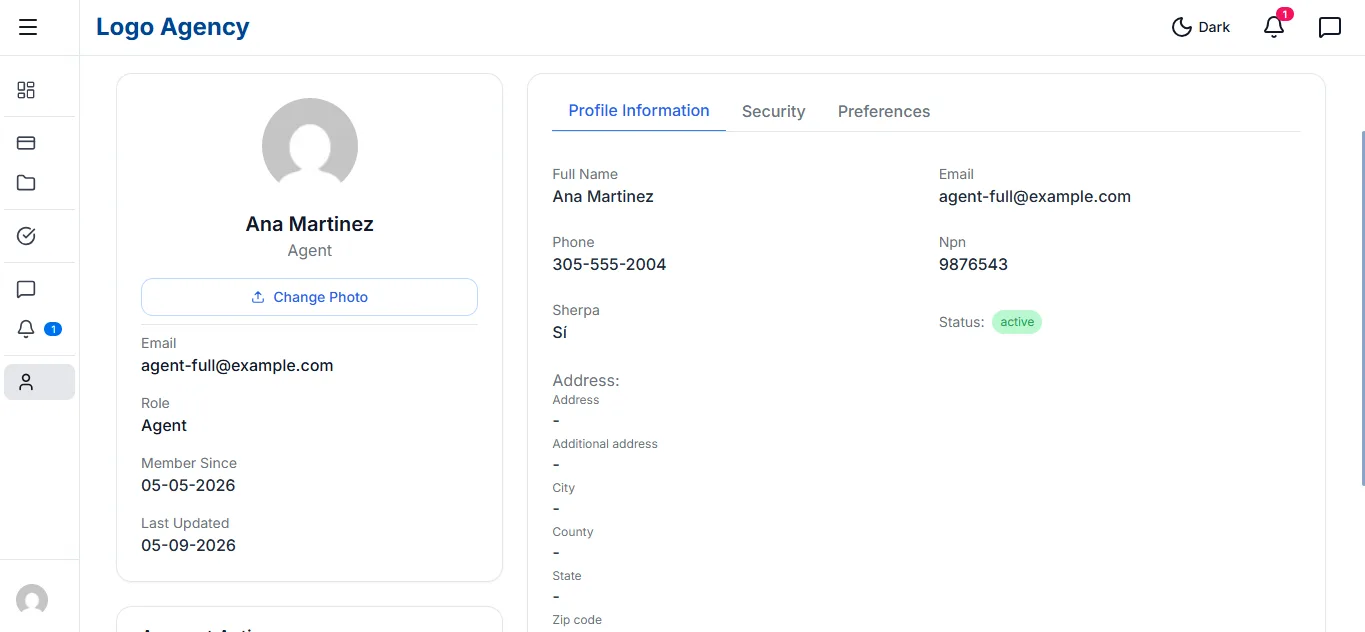Open the card icon in sidebar

click(x=26, y=143)
